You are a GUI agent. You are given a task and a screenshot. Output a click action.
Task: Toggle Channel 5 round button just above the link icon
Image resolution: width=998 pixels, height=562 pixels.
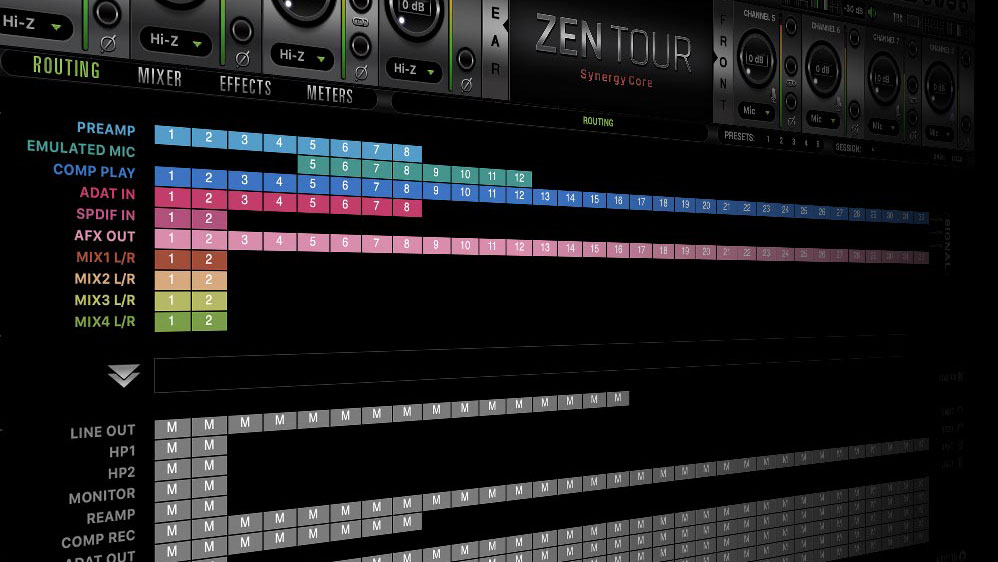(791, 66)
